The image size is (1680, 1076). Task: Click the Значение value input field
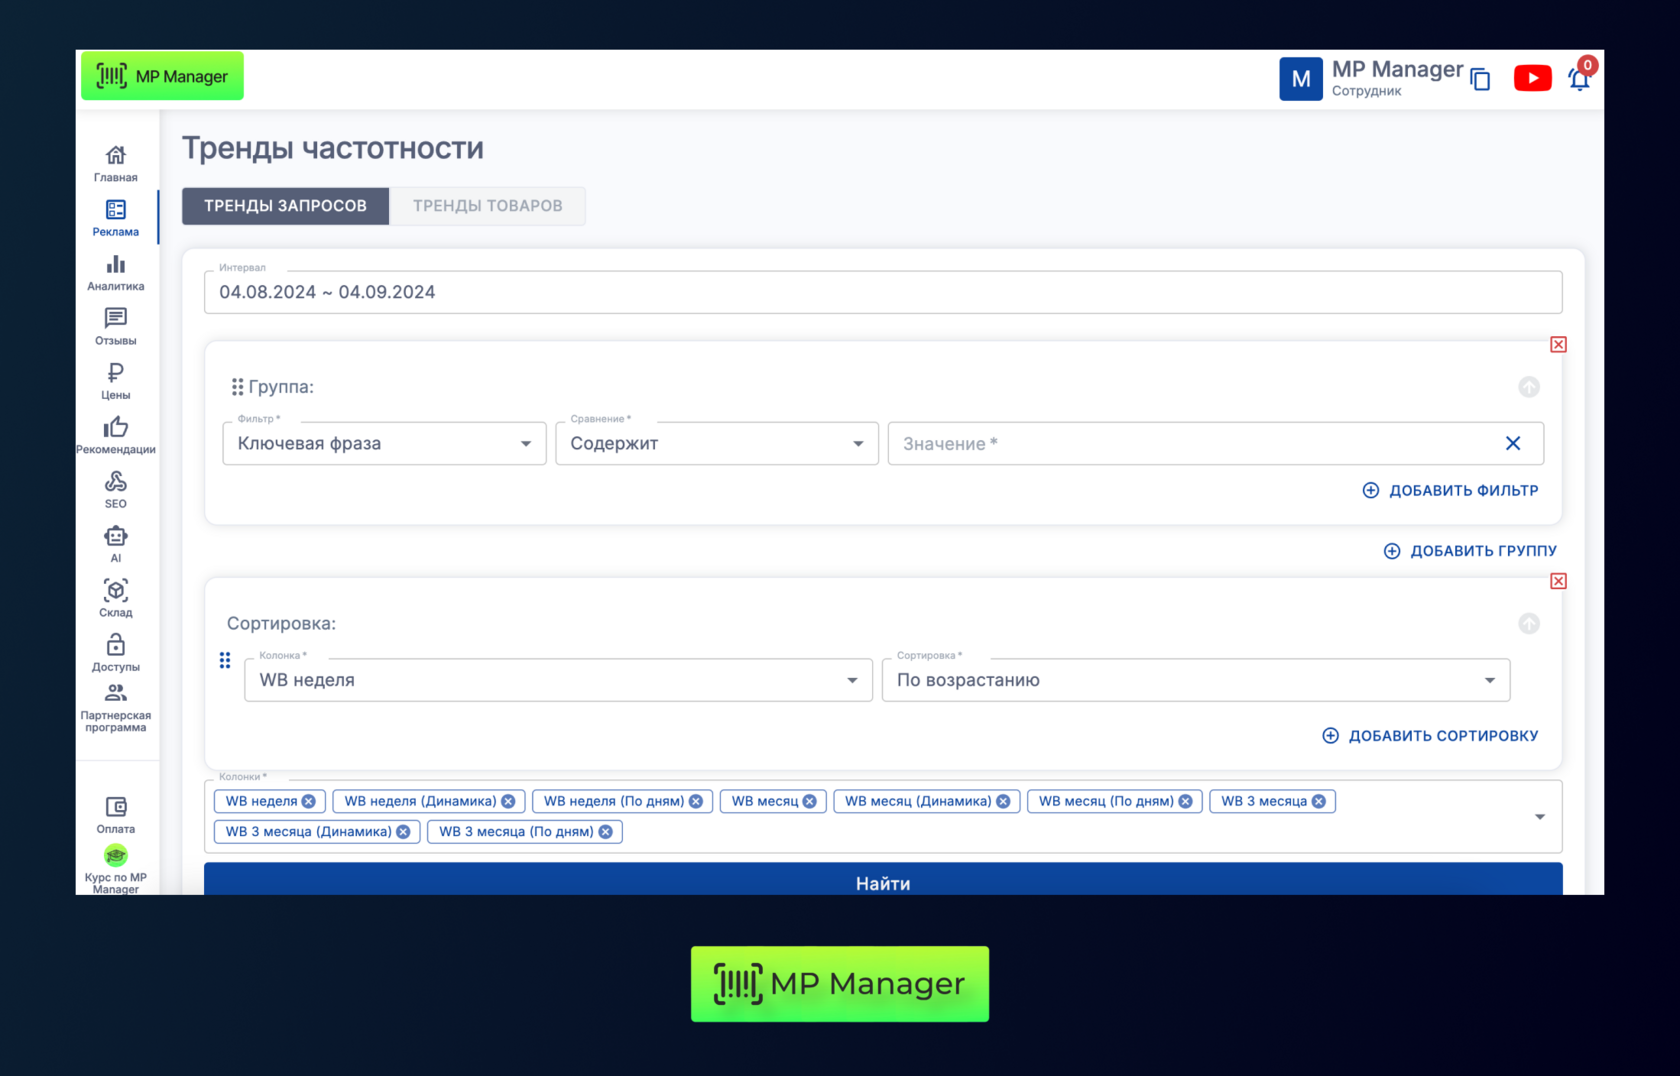click(1190, 444)
